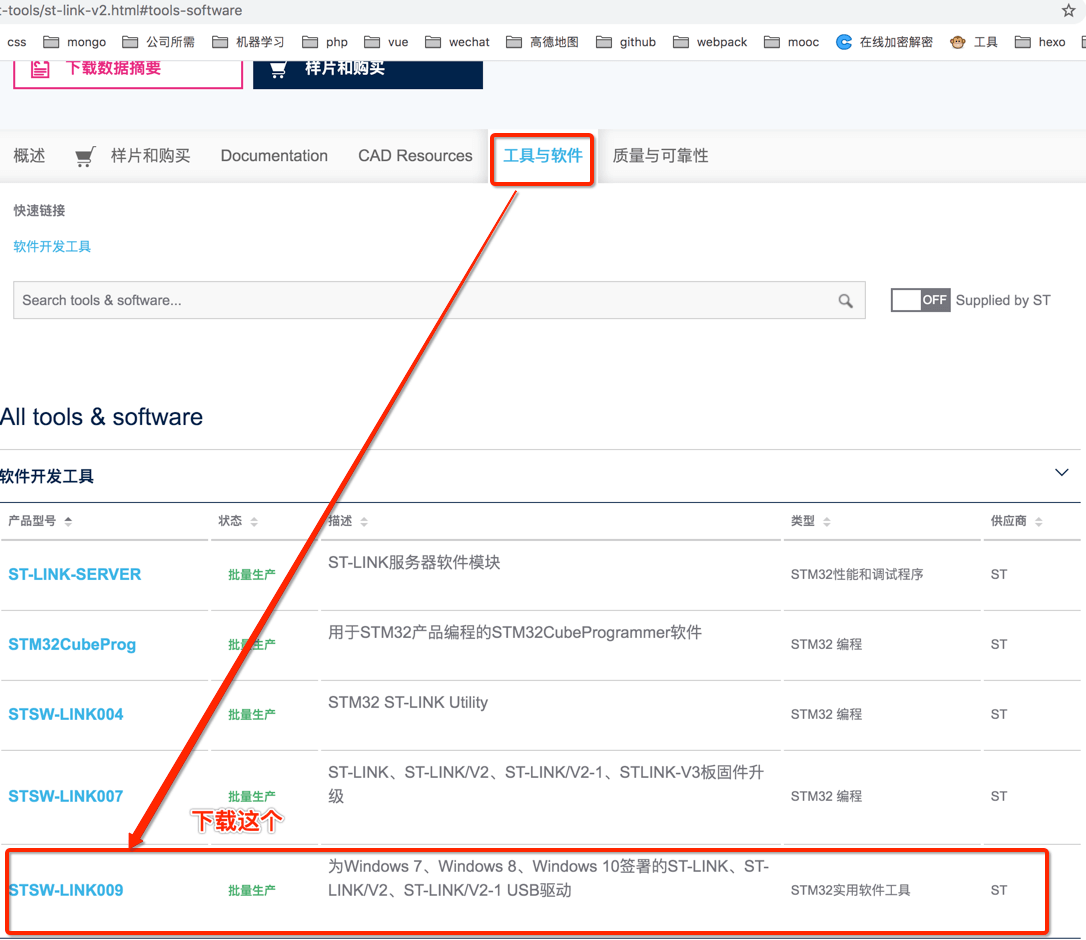Screen dimensions: 1086x940
Task: Click the search magnifier icon
Action: pyautogui.click(x=845, y=301)
